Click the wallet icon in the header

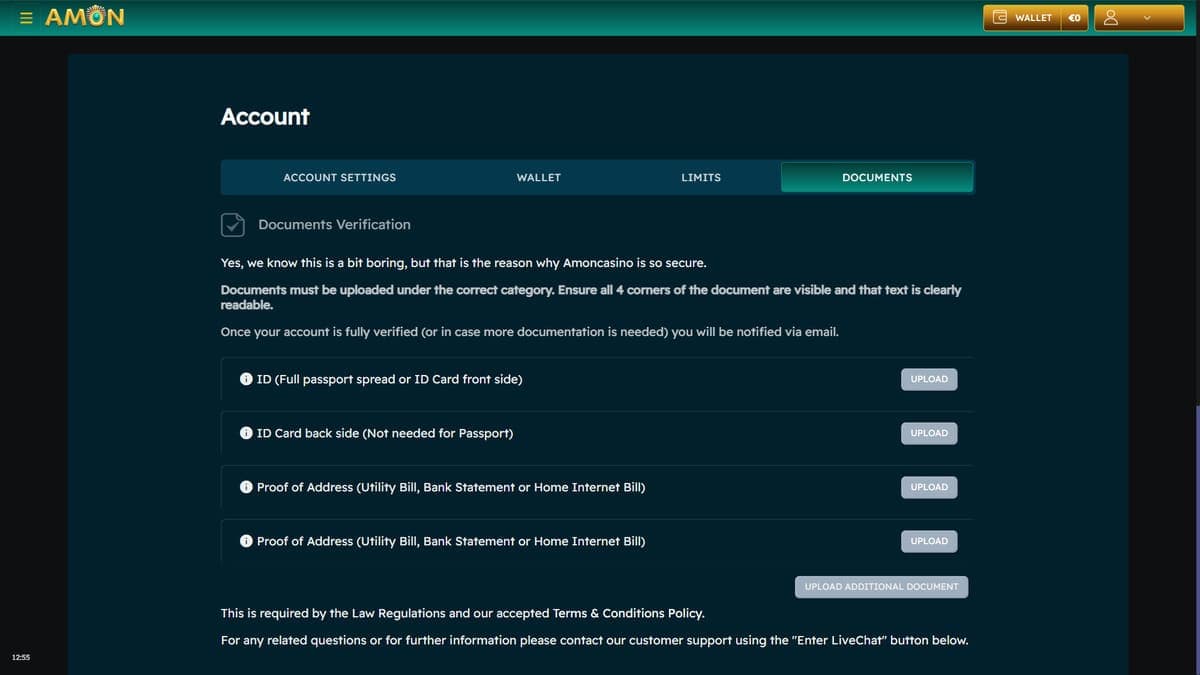(999, 17)
